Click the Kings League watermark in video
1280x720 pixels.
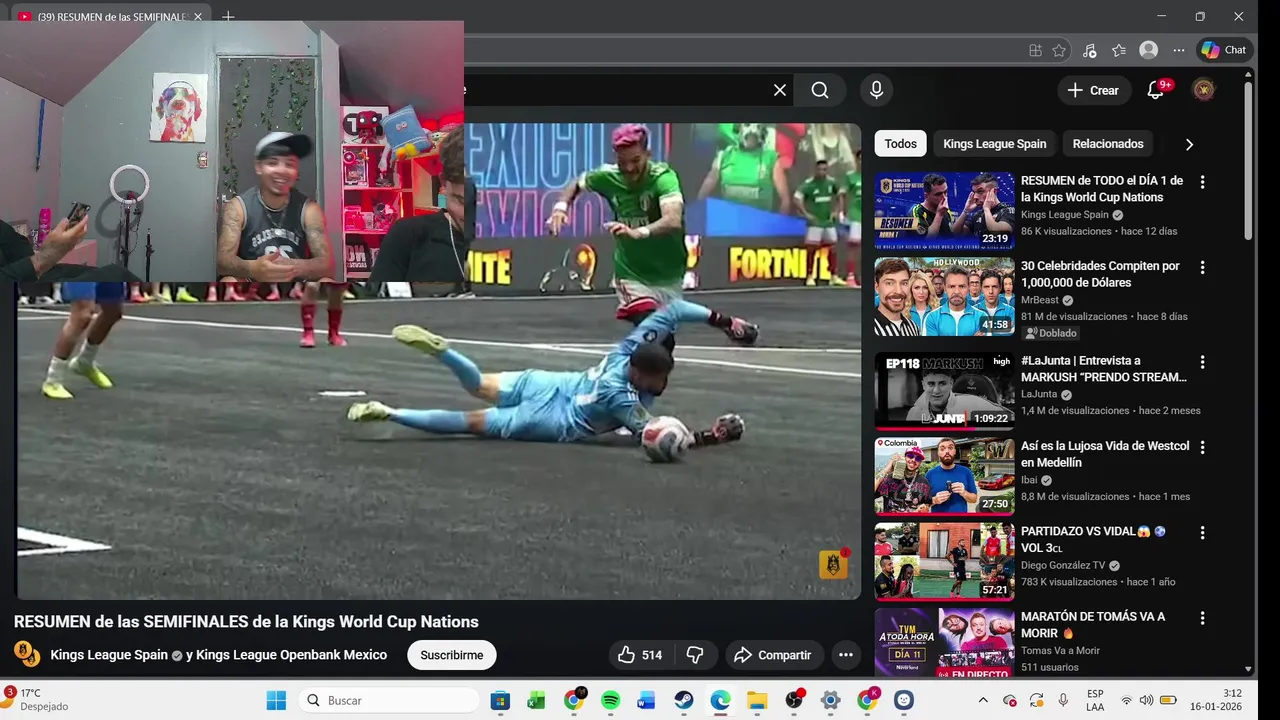point(833,564)
